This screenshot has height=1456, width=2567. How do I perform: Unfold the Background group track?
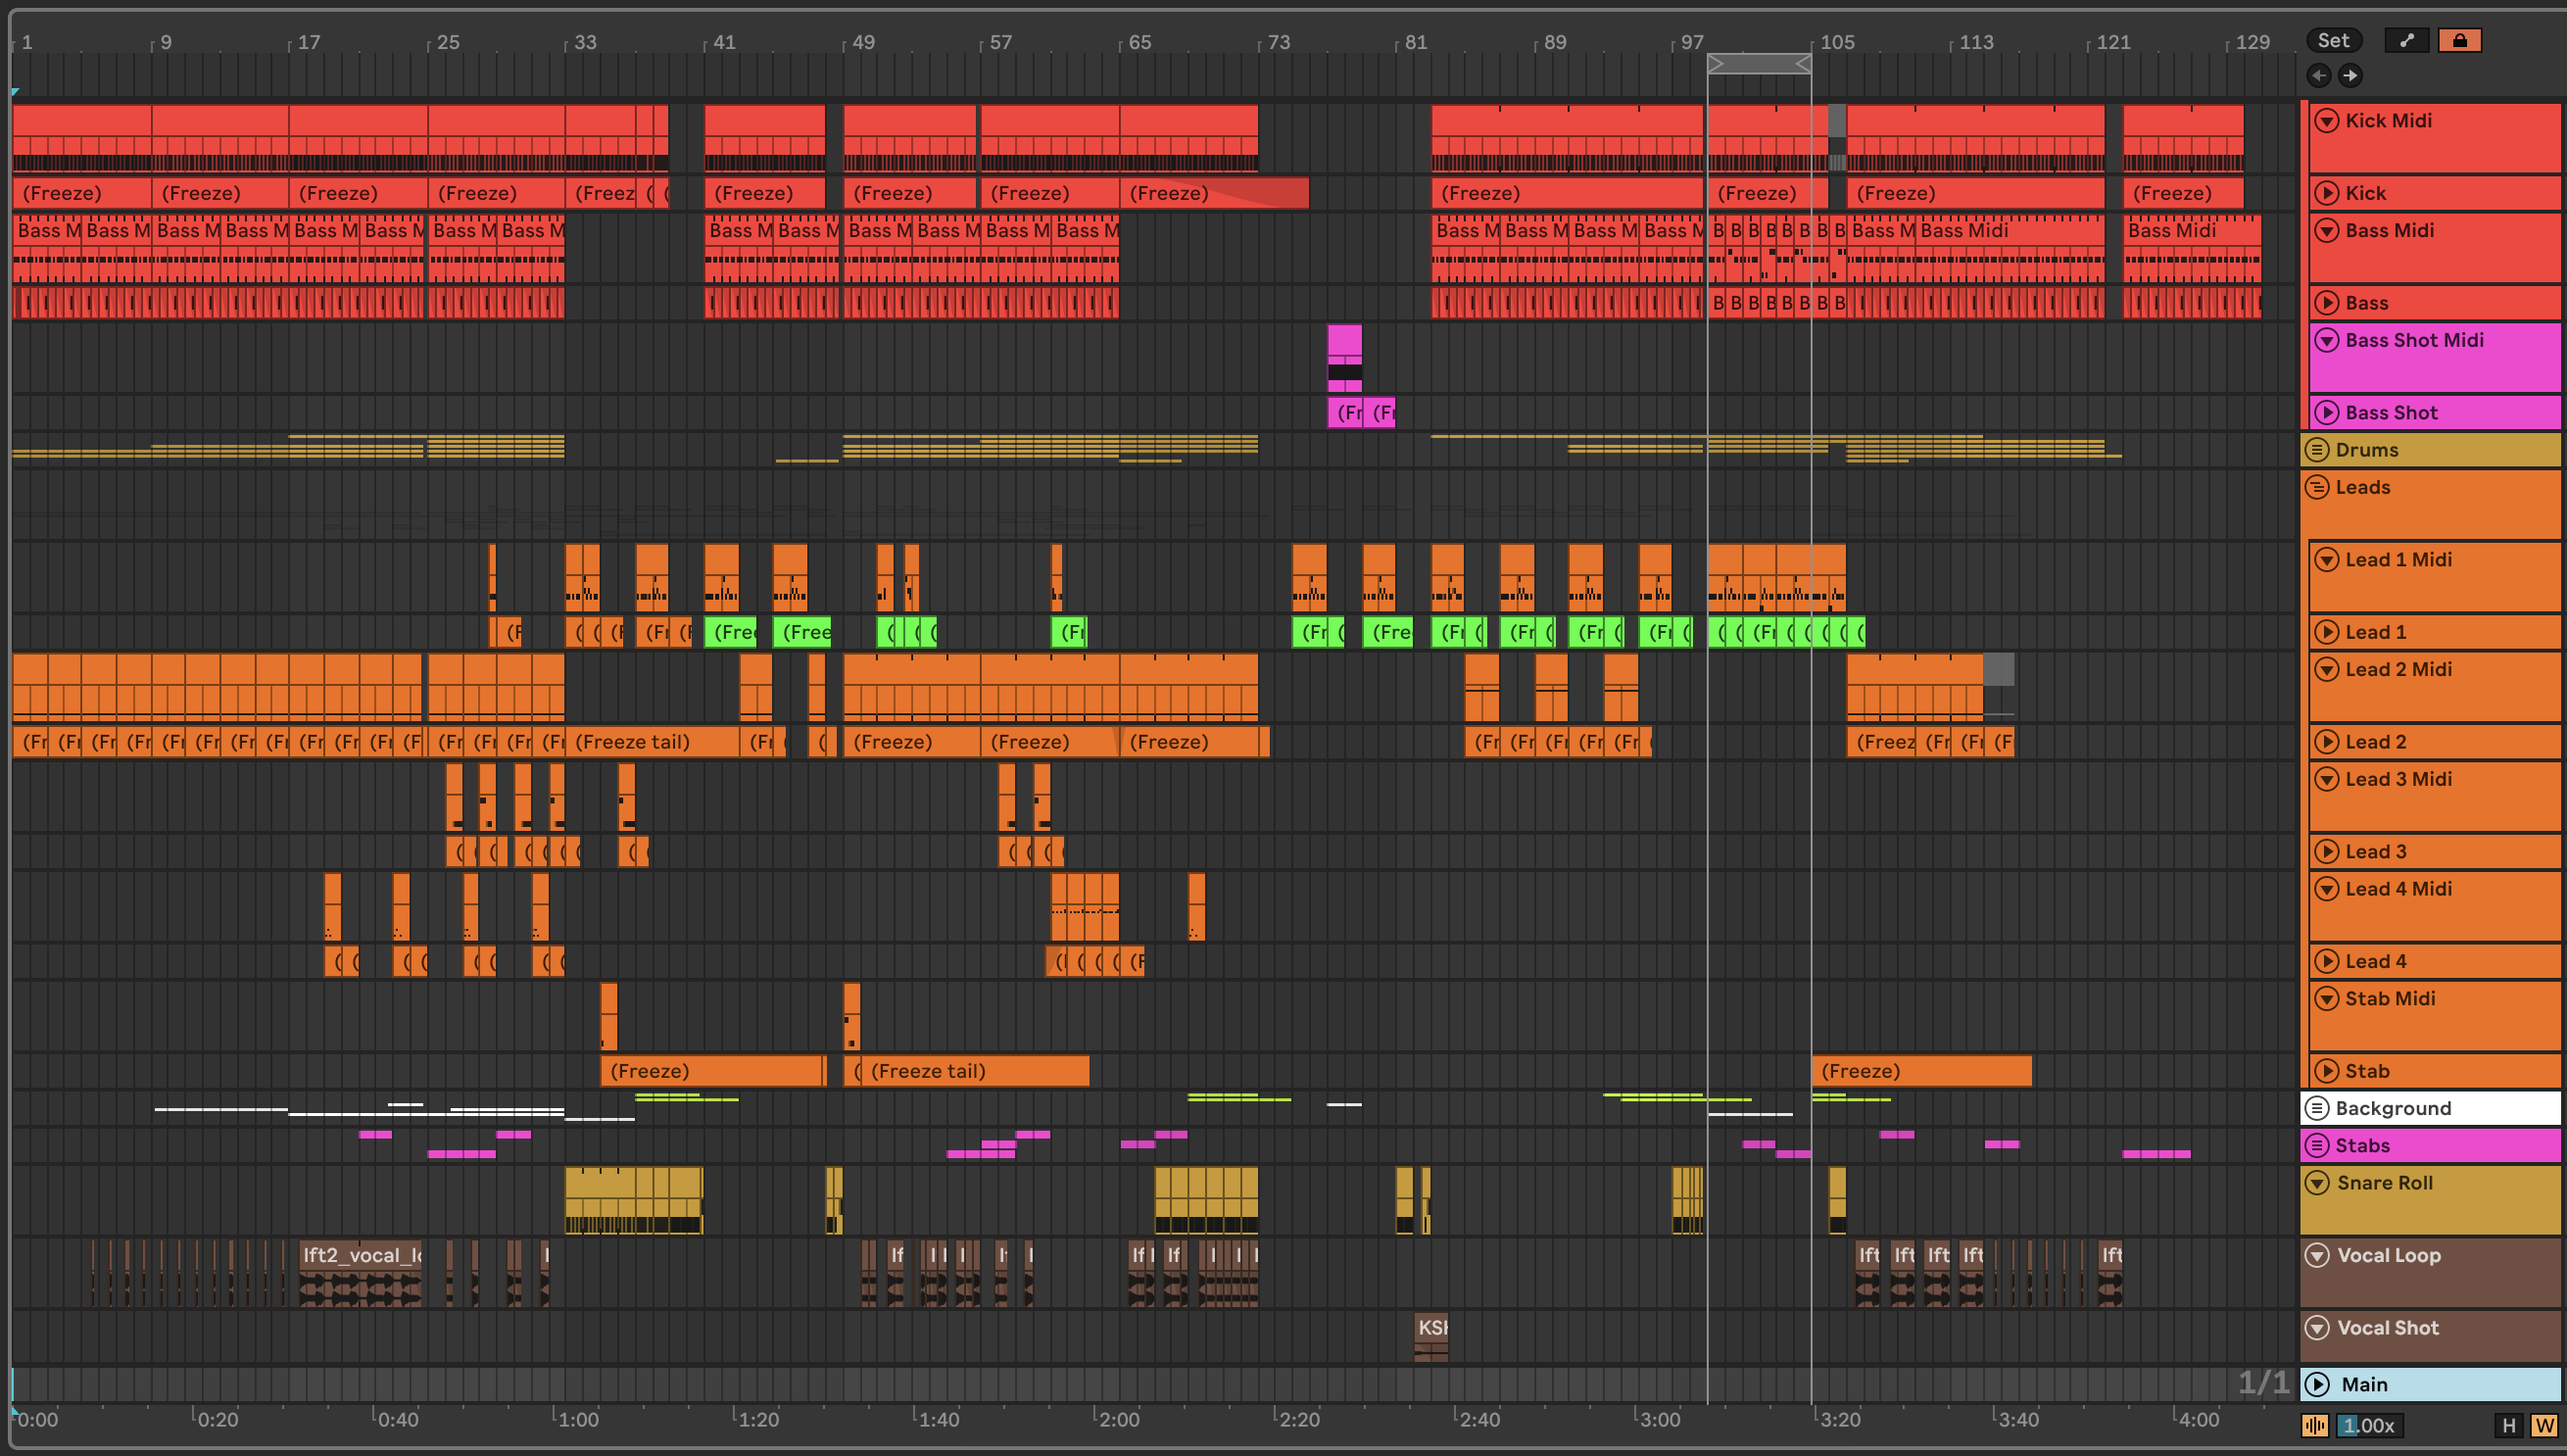click(x=2317, y=1108)
